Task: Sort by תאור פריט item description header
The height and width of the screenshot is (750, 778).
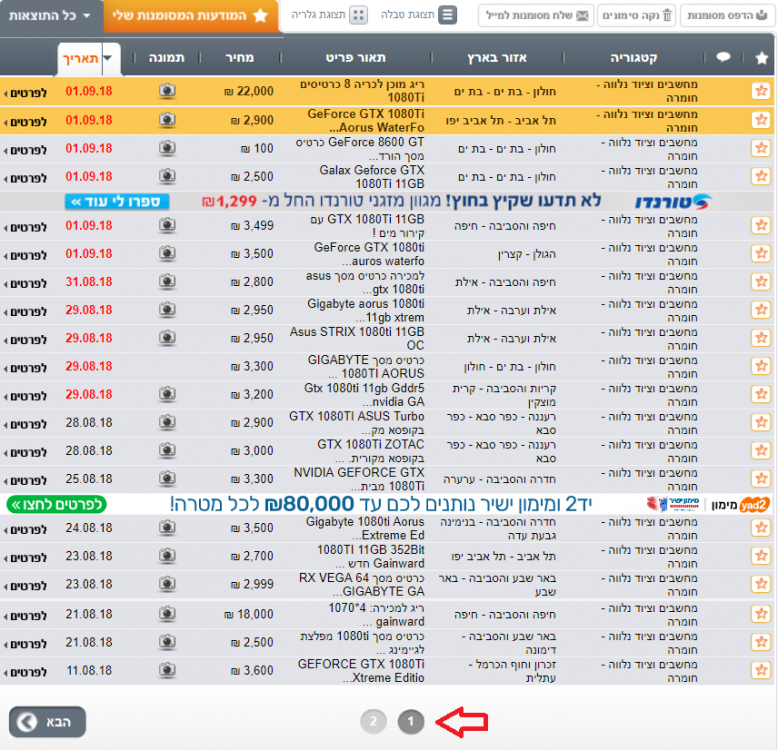Action: pos(355,58)
